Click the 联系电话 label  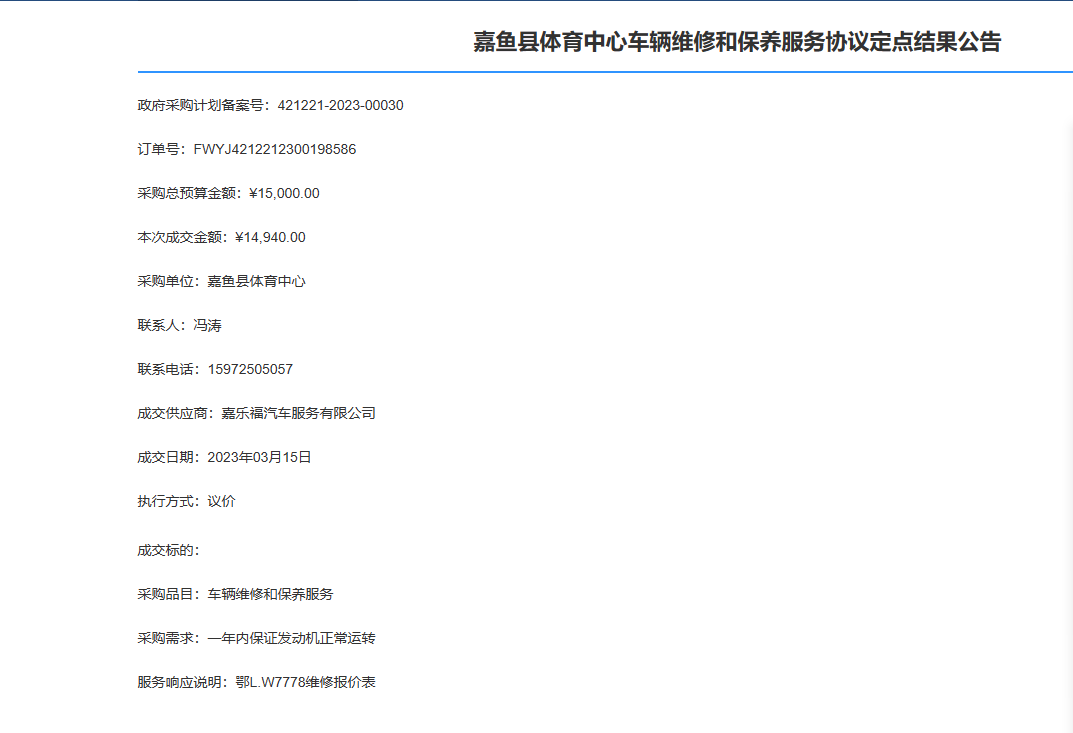169,370
